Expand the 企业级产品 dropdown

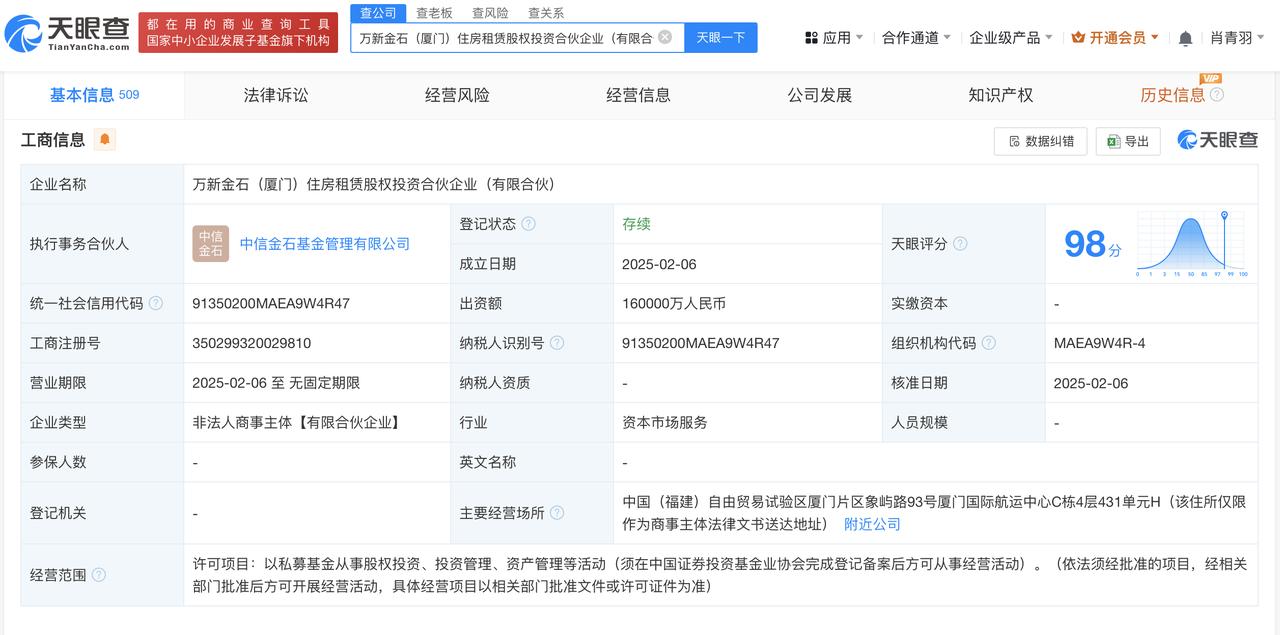click(1011, 38)
